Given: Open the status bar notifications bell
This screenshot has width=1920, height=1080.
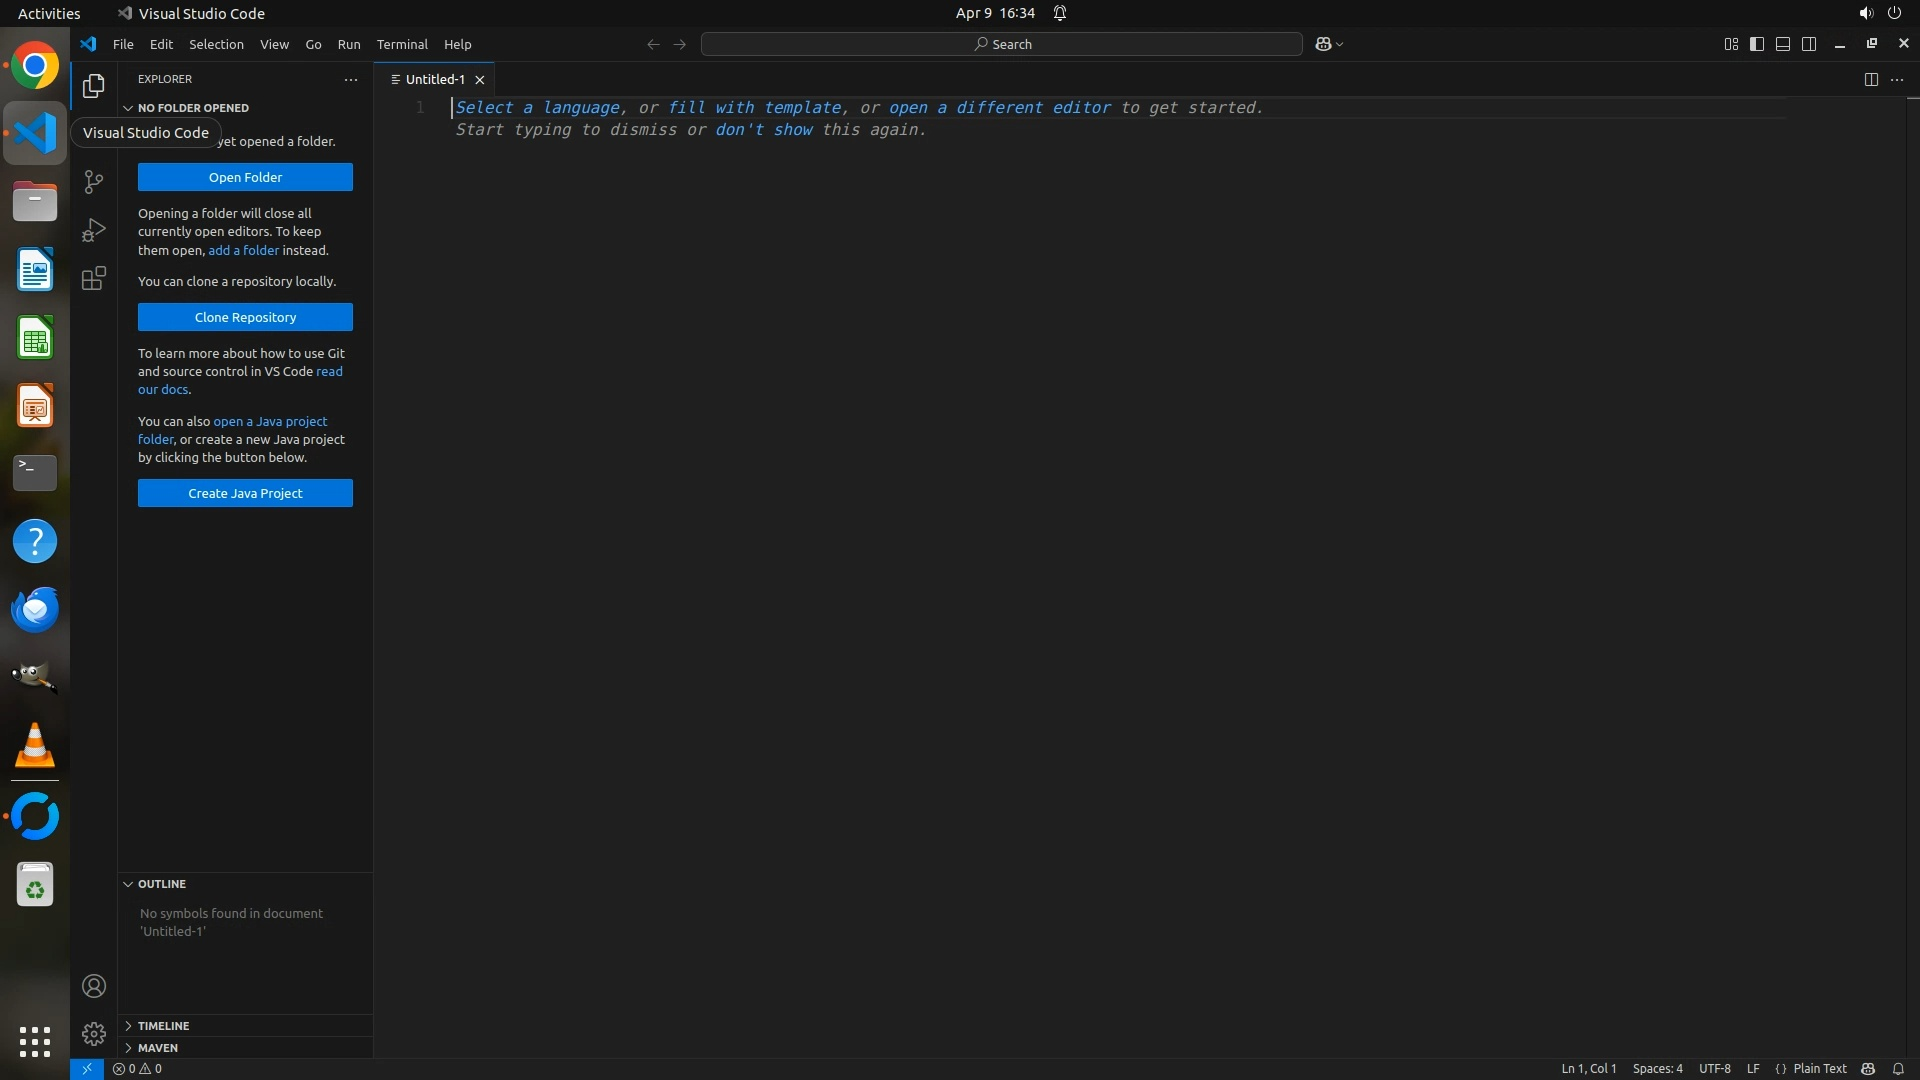Looking at the screenshot, I should pyautogui.click(x=1898, y=1068).
